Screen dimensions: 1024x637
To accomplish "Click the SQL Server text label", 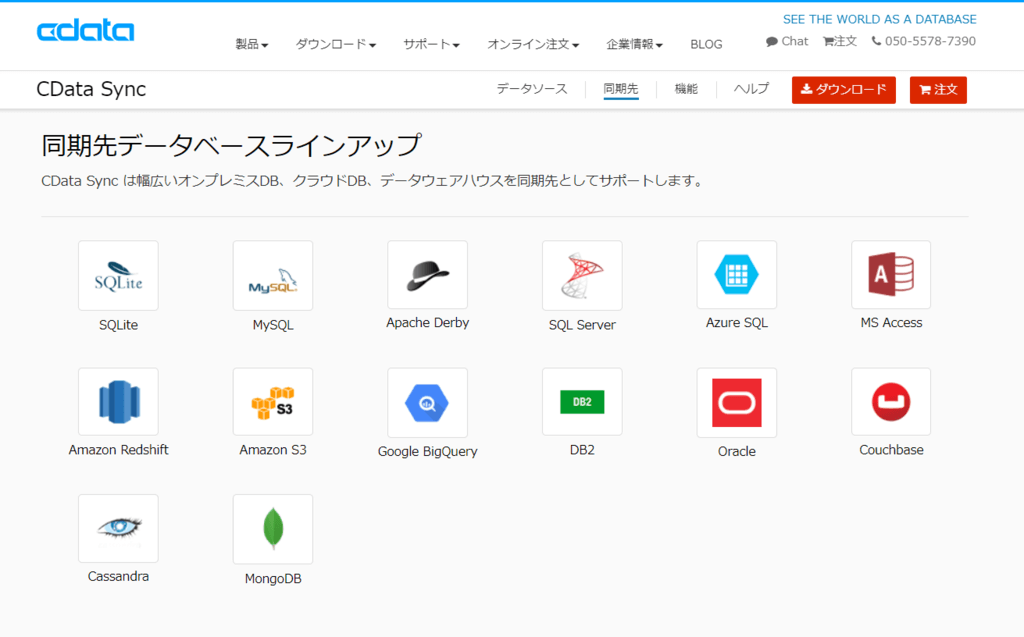I will (582, 325).
